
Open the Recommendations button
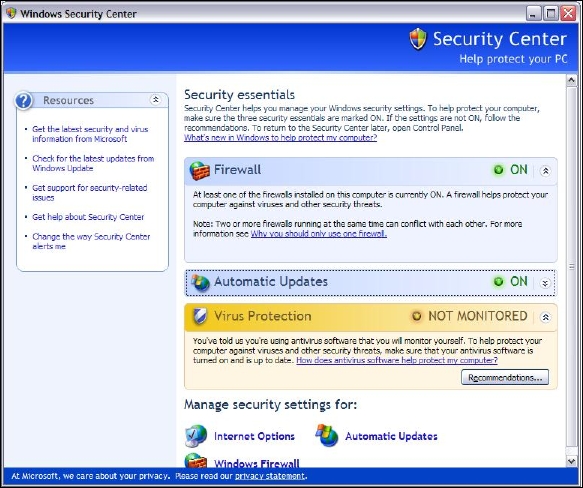[x=505, y=378]
